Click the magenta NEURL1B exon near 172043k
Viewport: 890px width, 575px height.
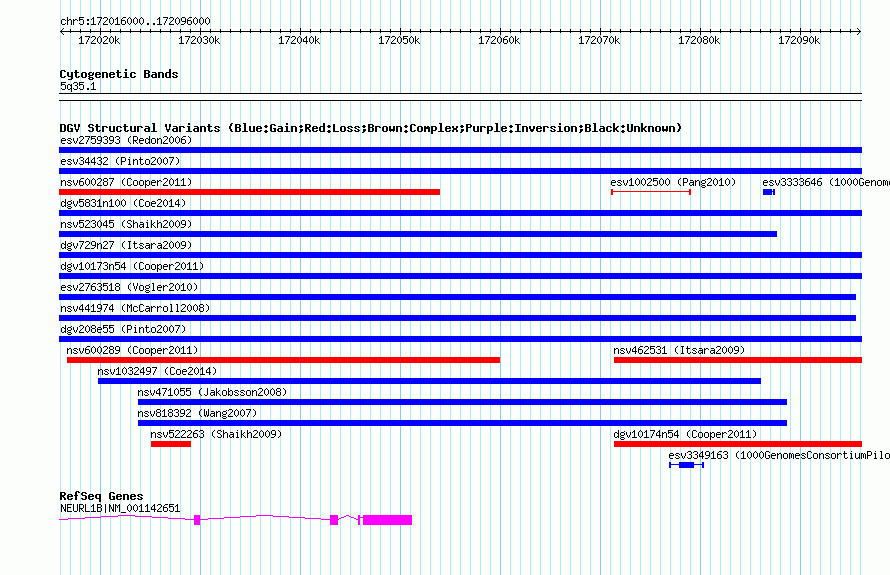tap(334, 520)
